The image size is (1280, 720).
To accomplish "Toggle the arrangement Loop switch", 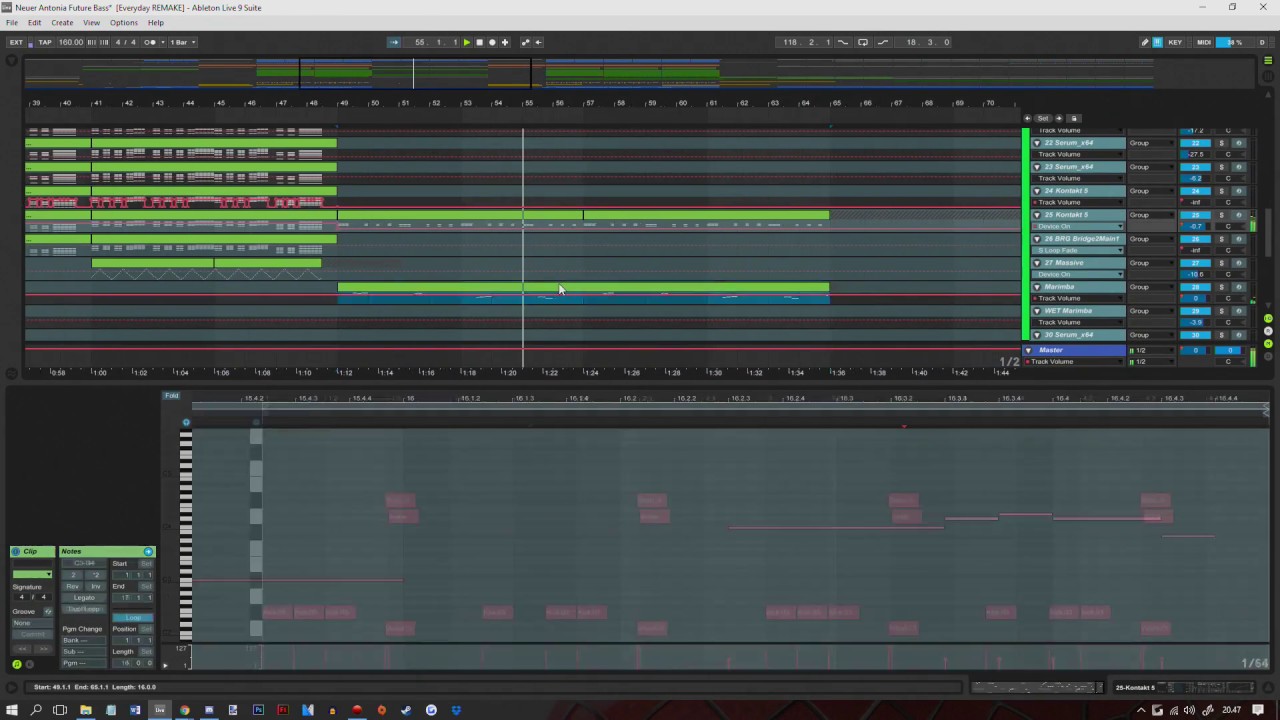I will (863, 42).
